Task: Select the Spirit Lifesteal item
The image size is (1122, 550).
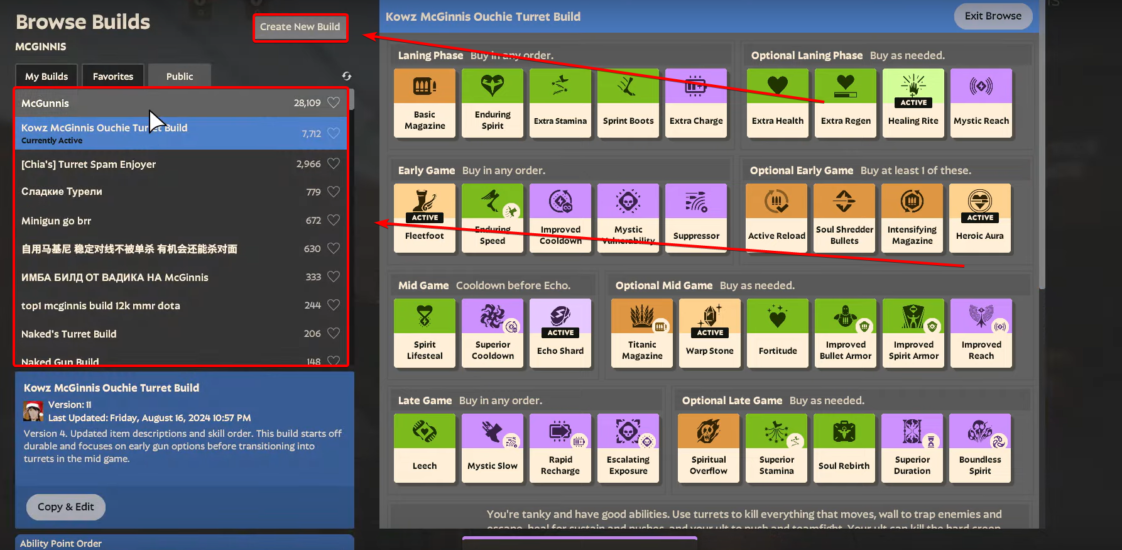Action: click(x=424, y=333)
